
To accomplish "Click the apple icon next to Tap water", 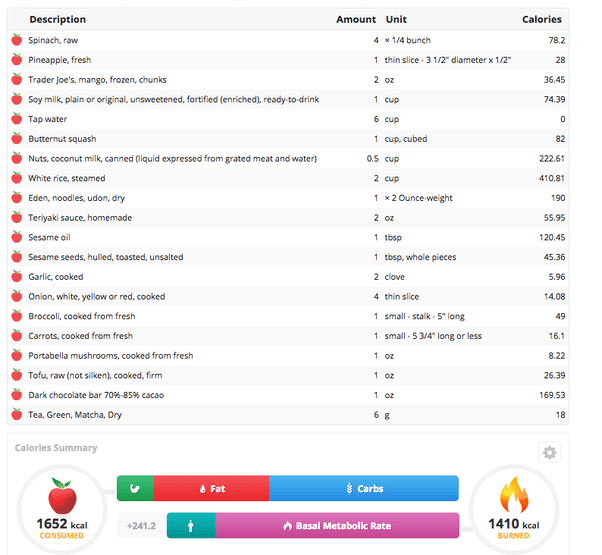I will click(x=17, y=119).
